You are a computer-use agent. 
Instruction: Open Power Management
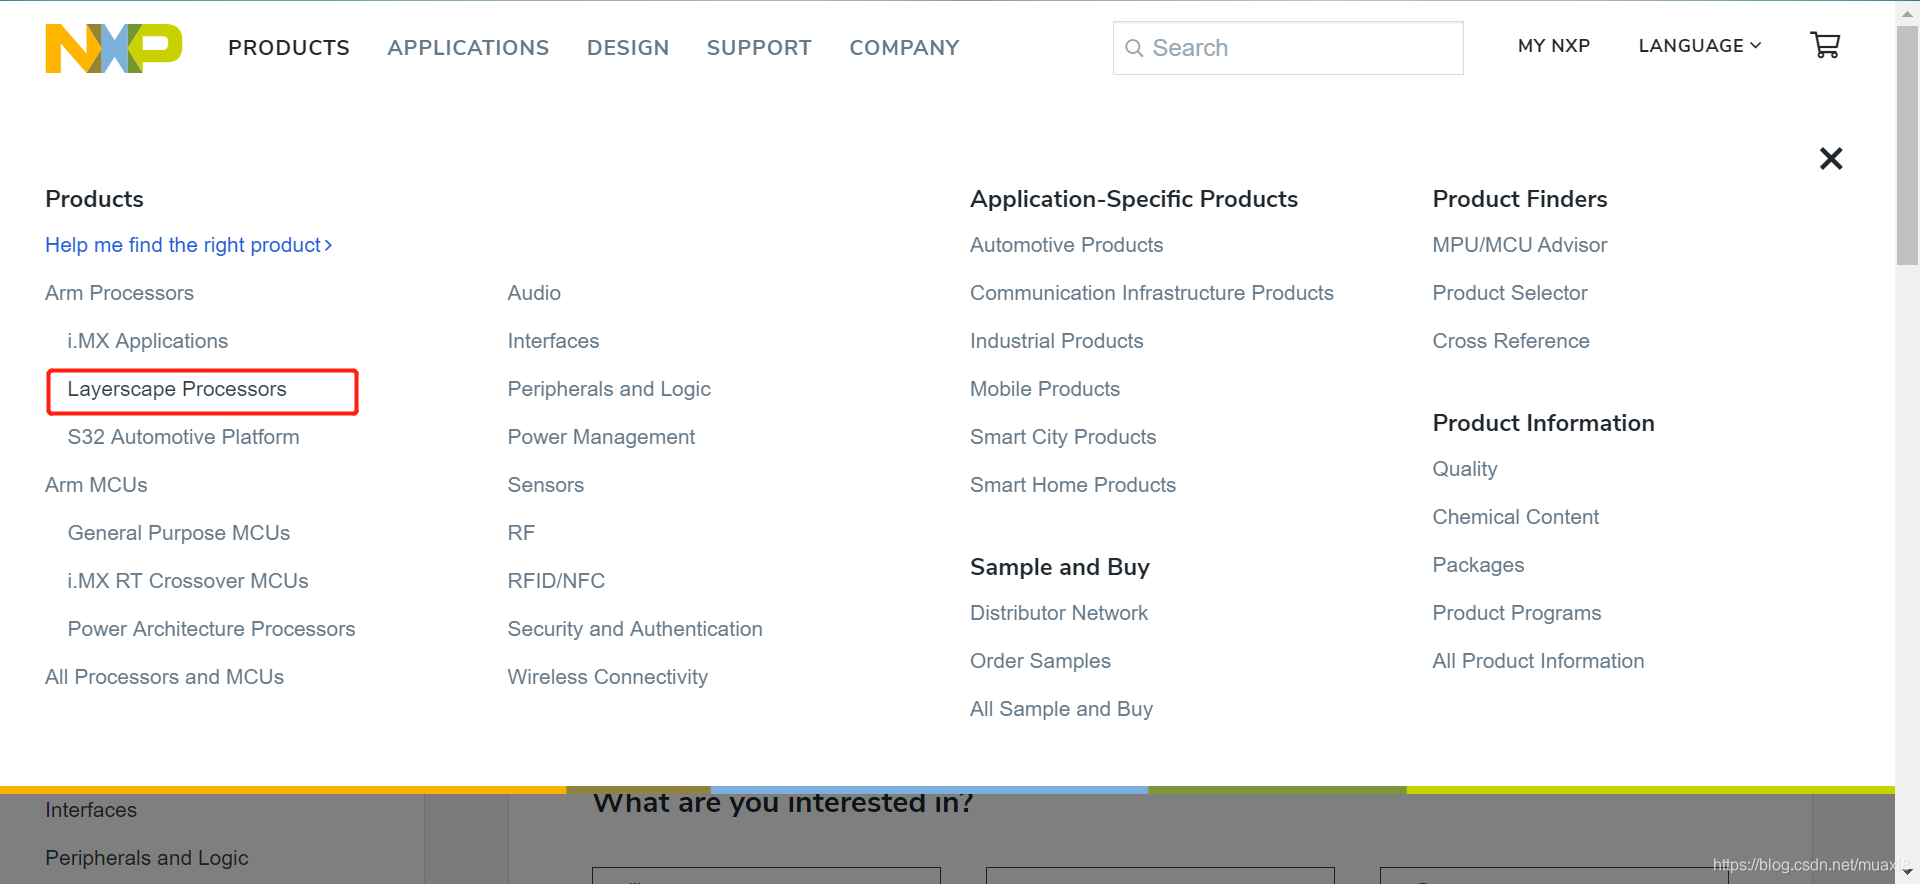601,437
